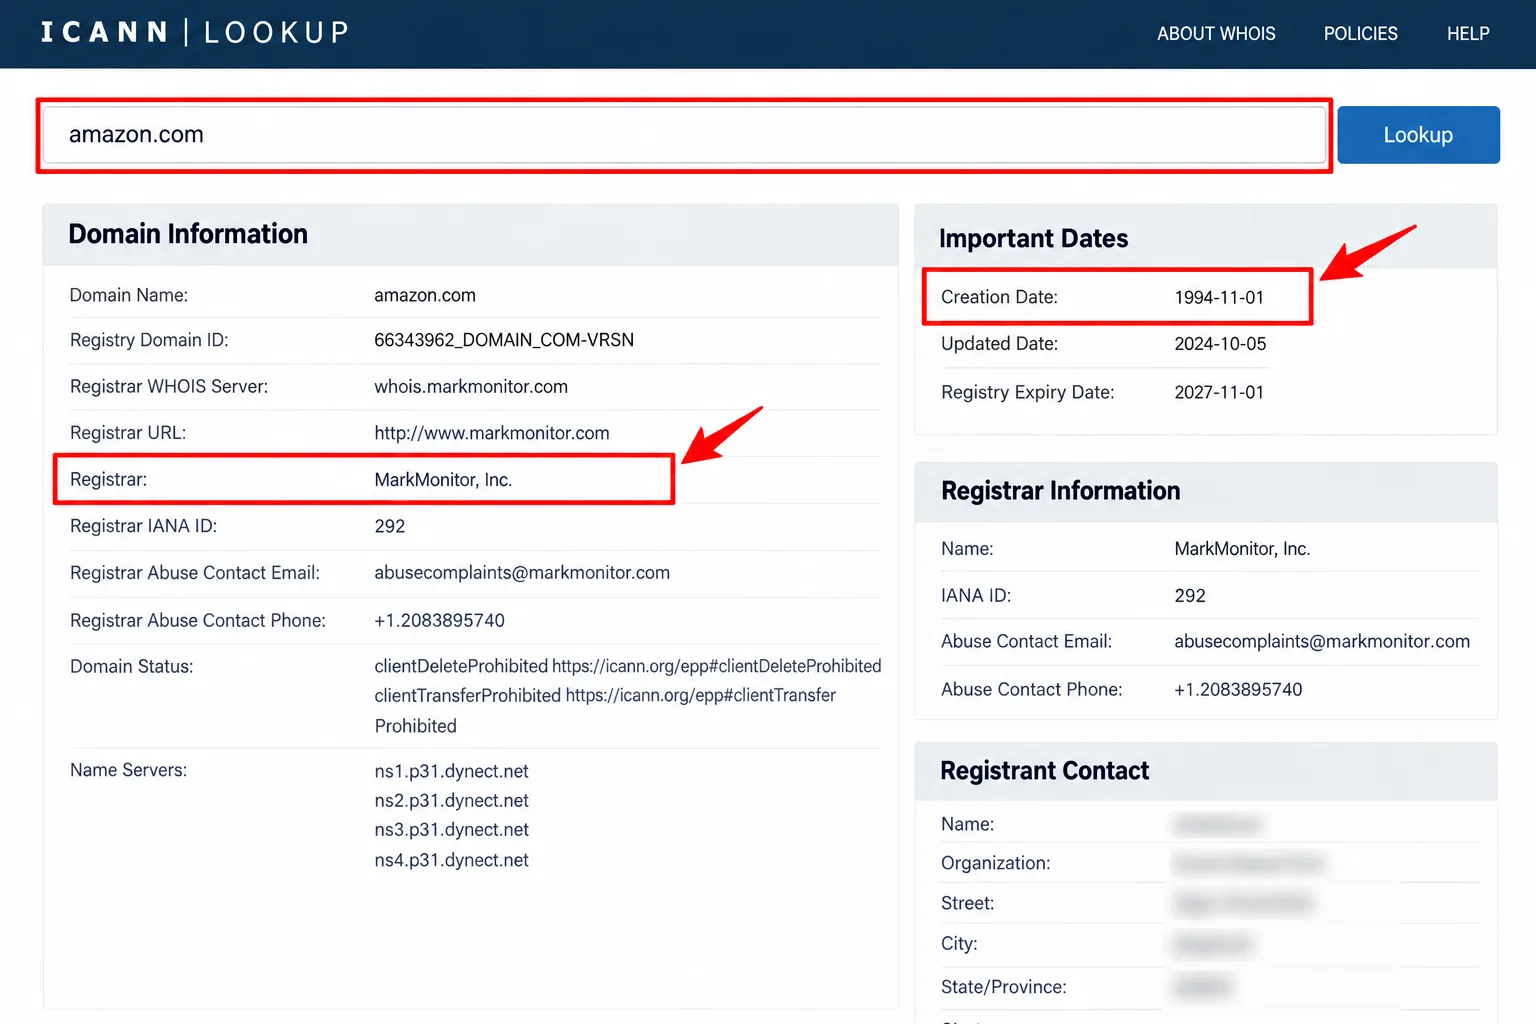Select the Registrar Abuse Contact Email value

coord(522,573)
